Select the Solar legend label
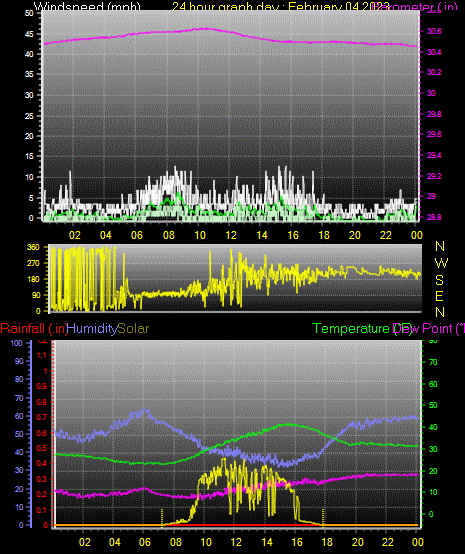The image size is (465, 554). coord(133,329)
